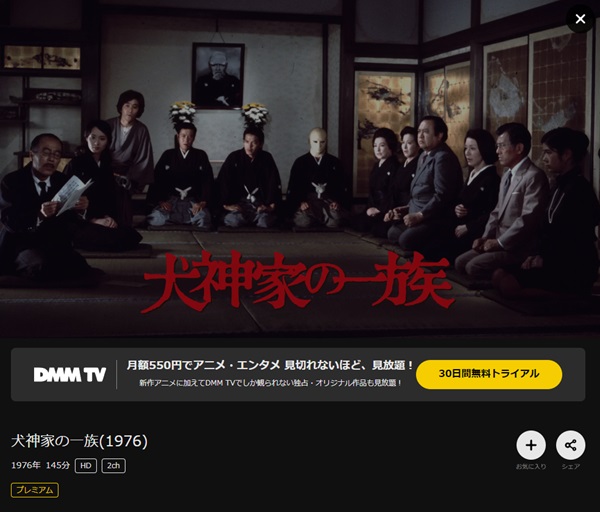Click the 145分 runtime label
The height and width of the screenshot is (512, 600).
point(58,466)
